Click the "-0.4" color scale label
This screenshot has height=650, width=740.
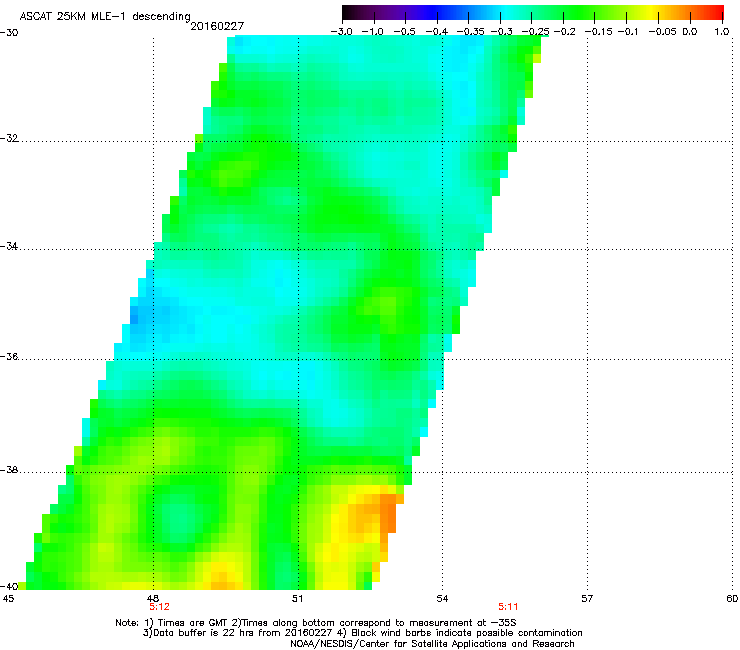[x=437, y=32]
